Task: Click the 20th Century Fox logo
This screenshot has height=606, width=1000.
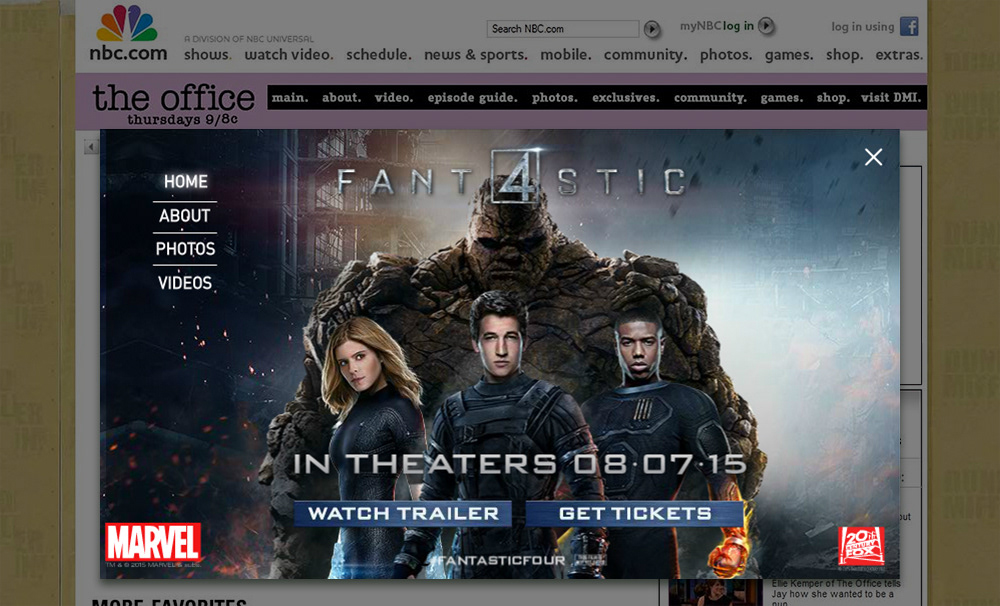Action: point(861,545)
